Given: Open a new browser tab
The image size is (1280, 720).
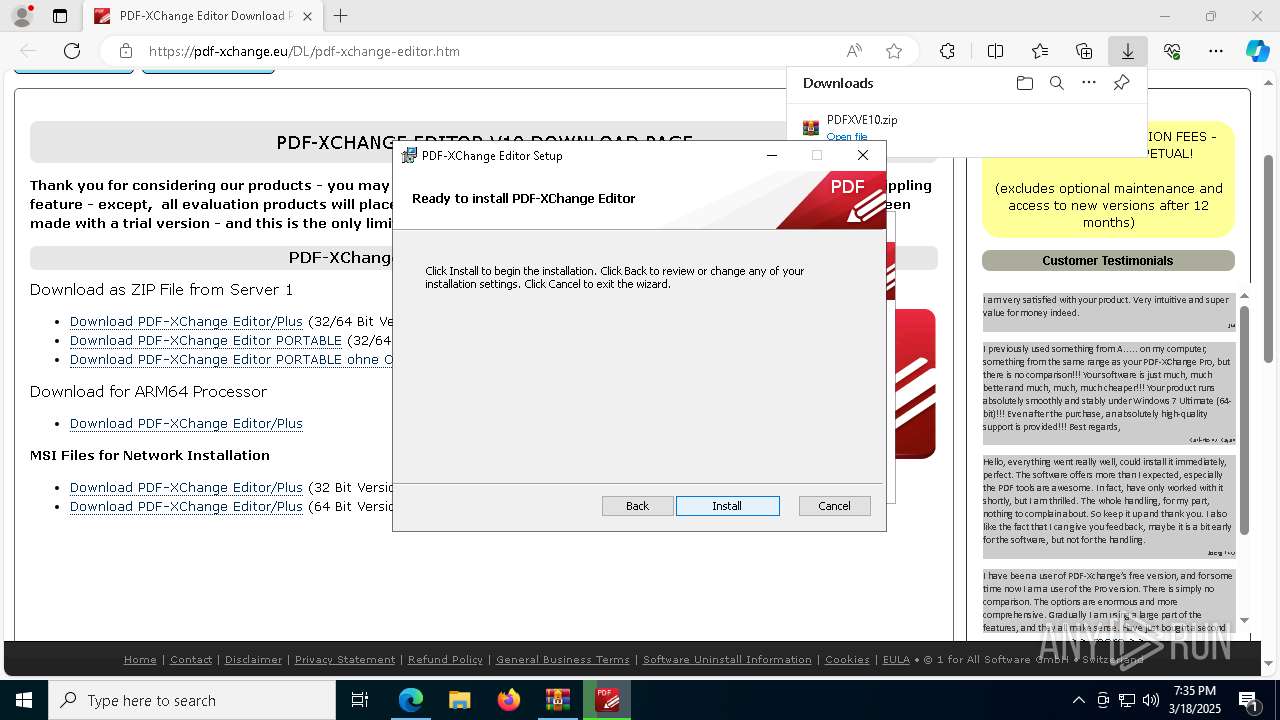Looking at the screenshot, I should point(341,16).
